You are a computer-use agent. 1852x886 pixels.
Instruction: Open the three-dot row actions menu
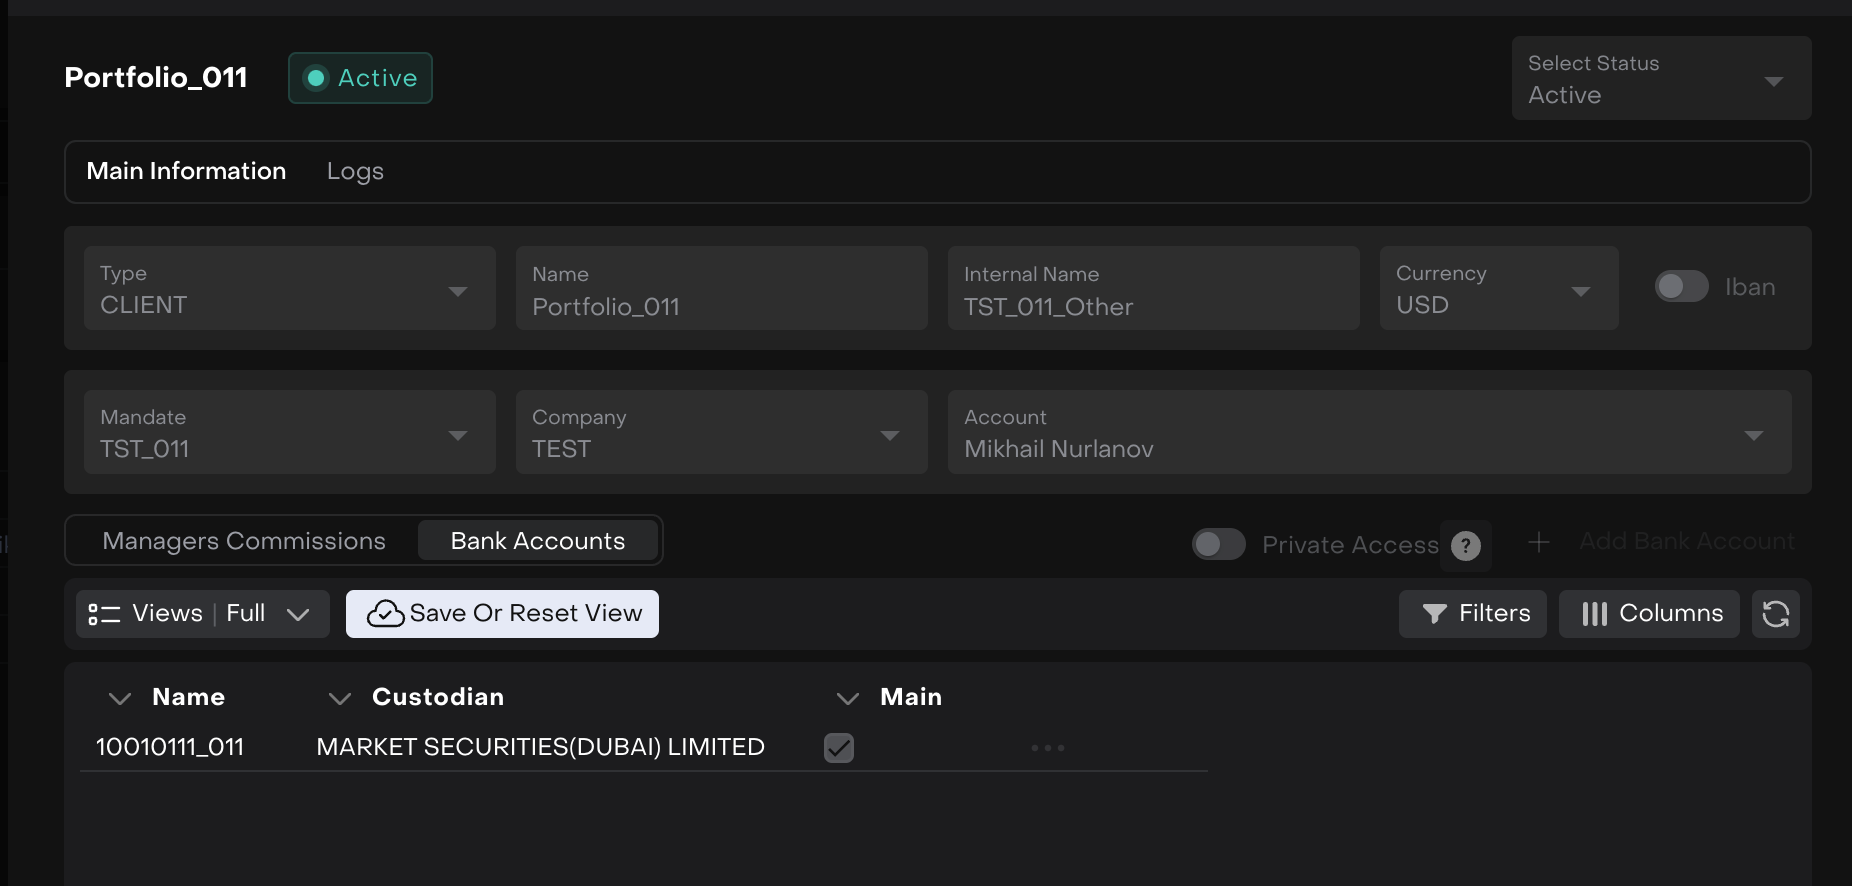point(1047,748)
